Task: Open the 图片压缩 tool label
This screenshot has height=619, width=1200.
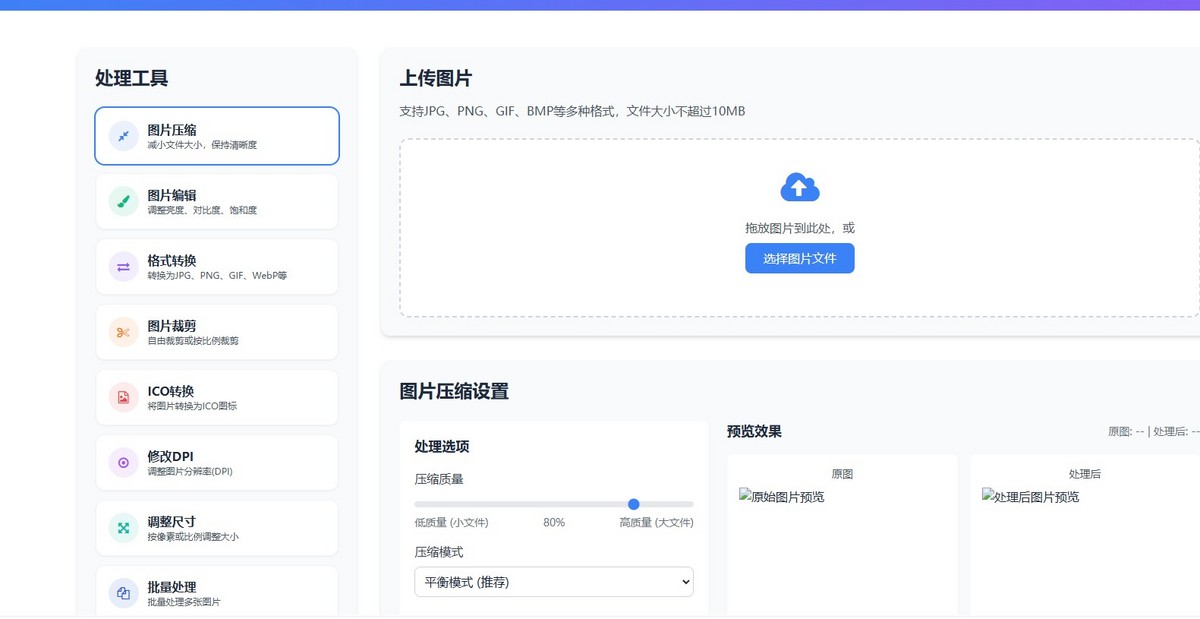Action: pyautogui.click(x=172, y=130)
